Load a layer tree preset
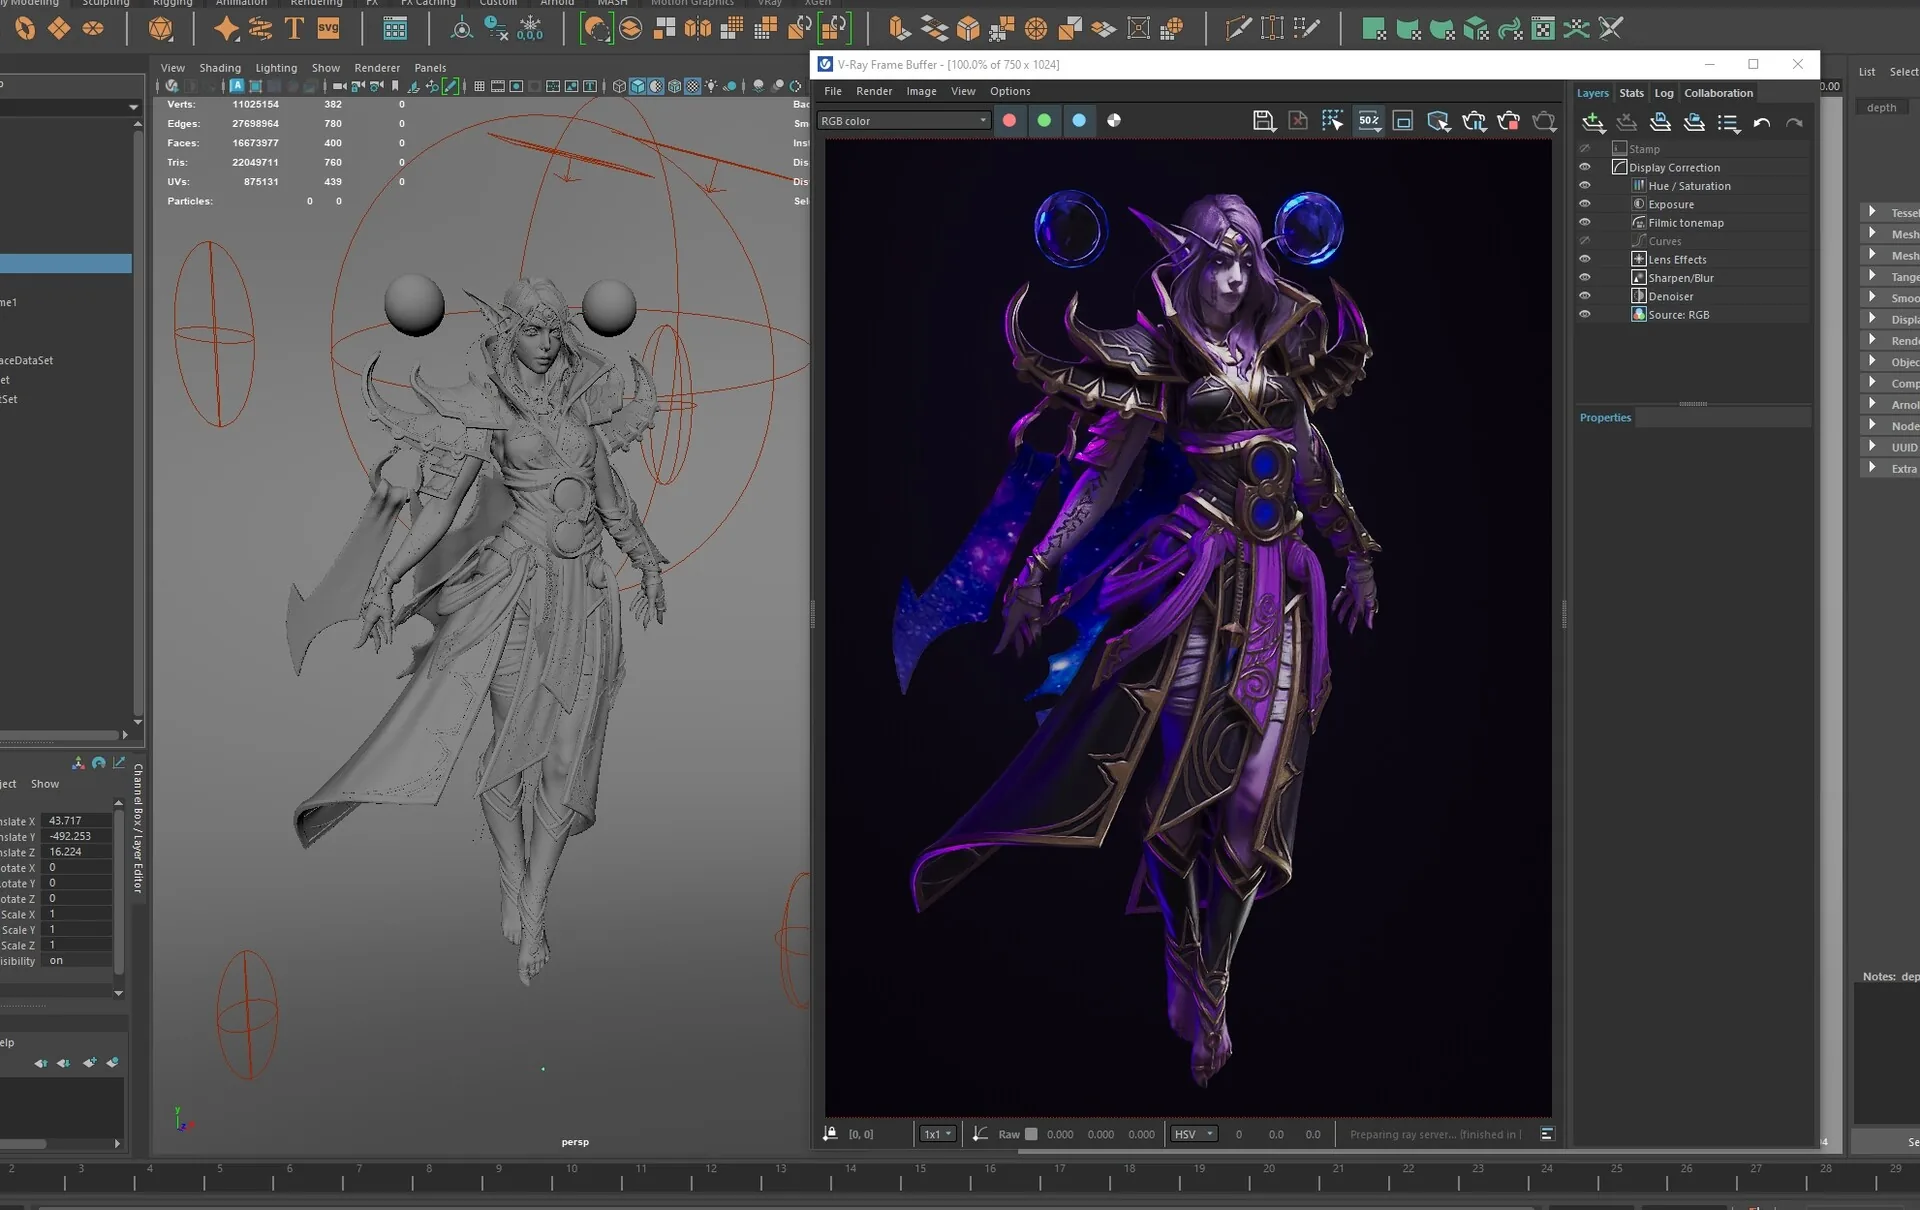1920x1210 pixels. [x=1694, y=122]
